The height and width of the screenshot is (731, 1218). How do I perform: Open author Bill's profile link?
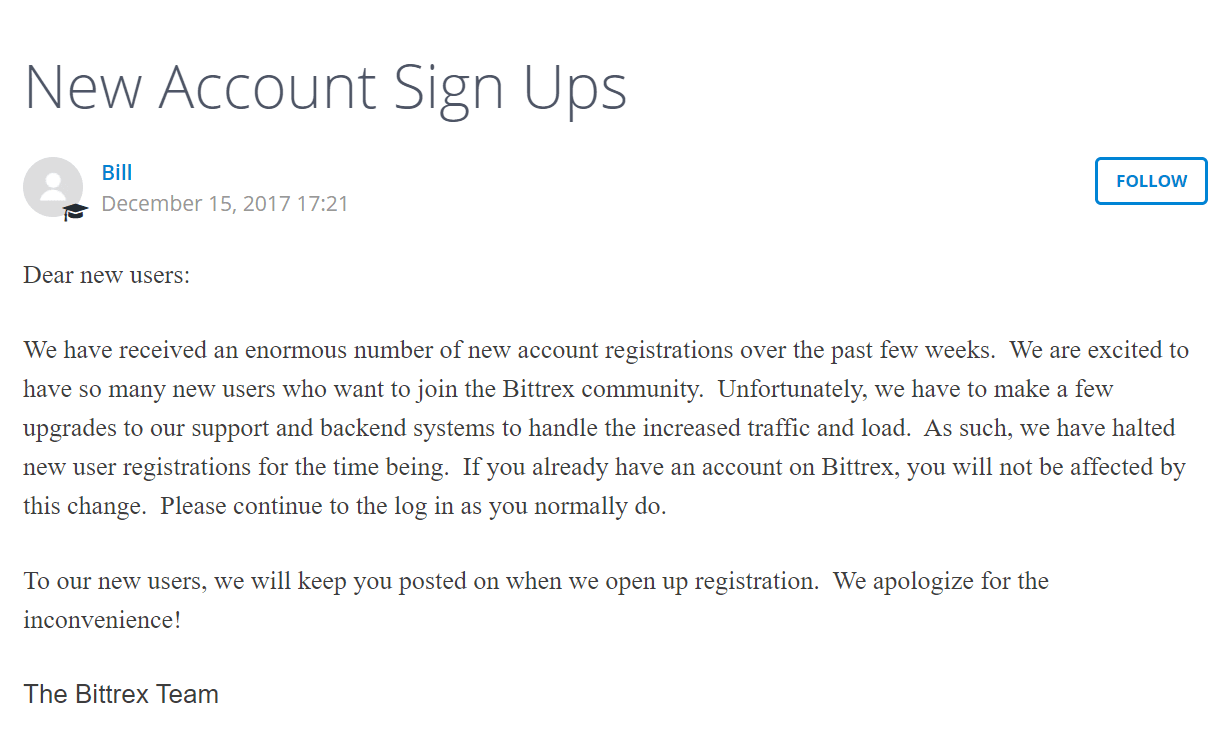pyautogui.click(x=117, y=173)
